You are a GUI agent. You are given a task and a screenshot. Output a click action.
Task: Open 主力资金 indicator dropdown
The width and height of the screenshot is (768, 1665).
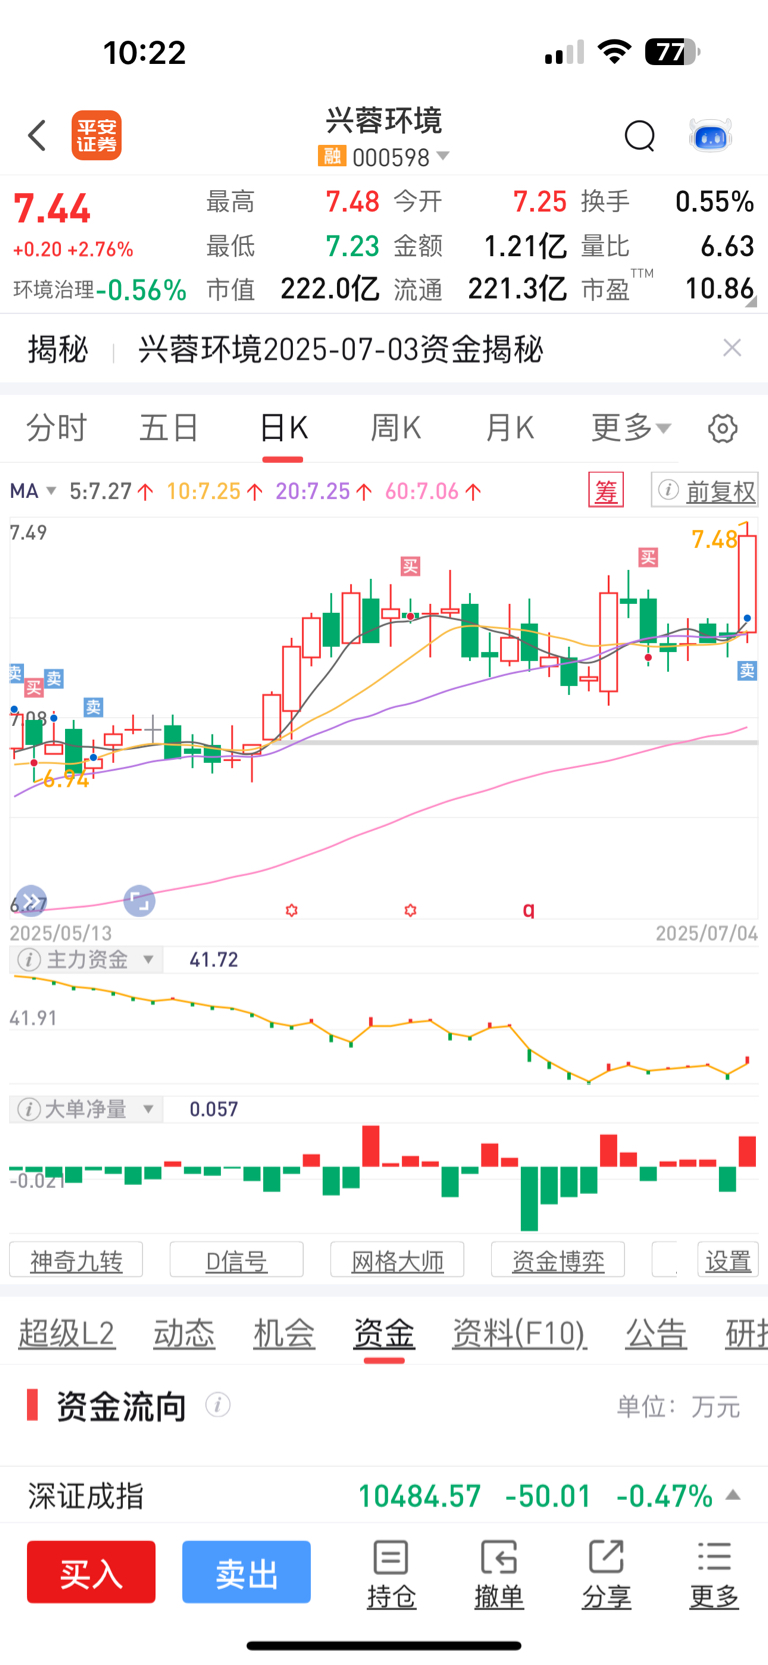148,960
